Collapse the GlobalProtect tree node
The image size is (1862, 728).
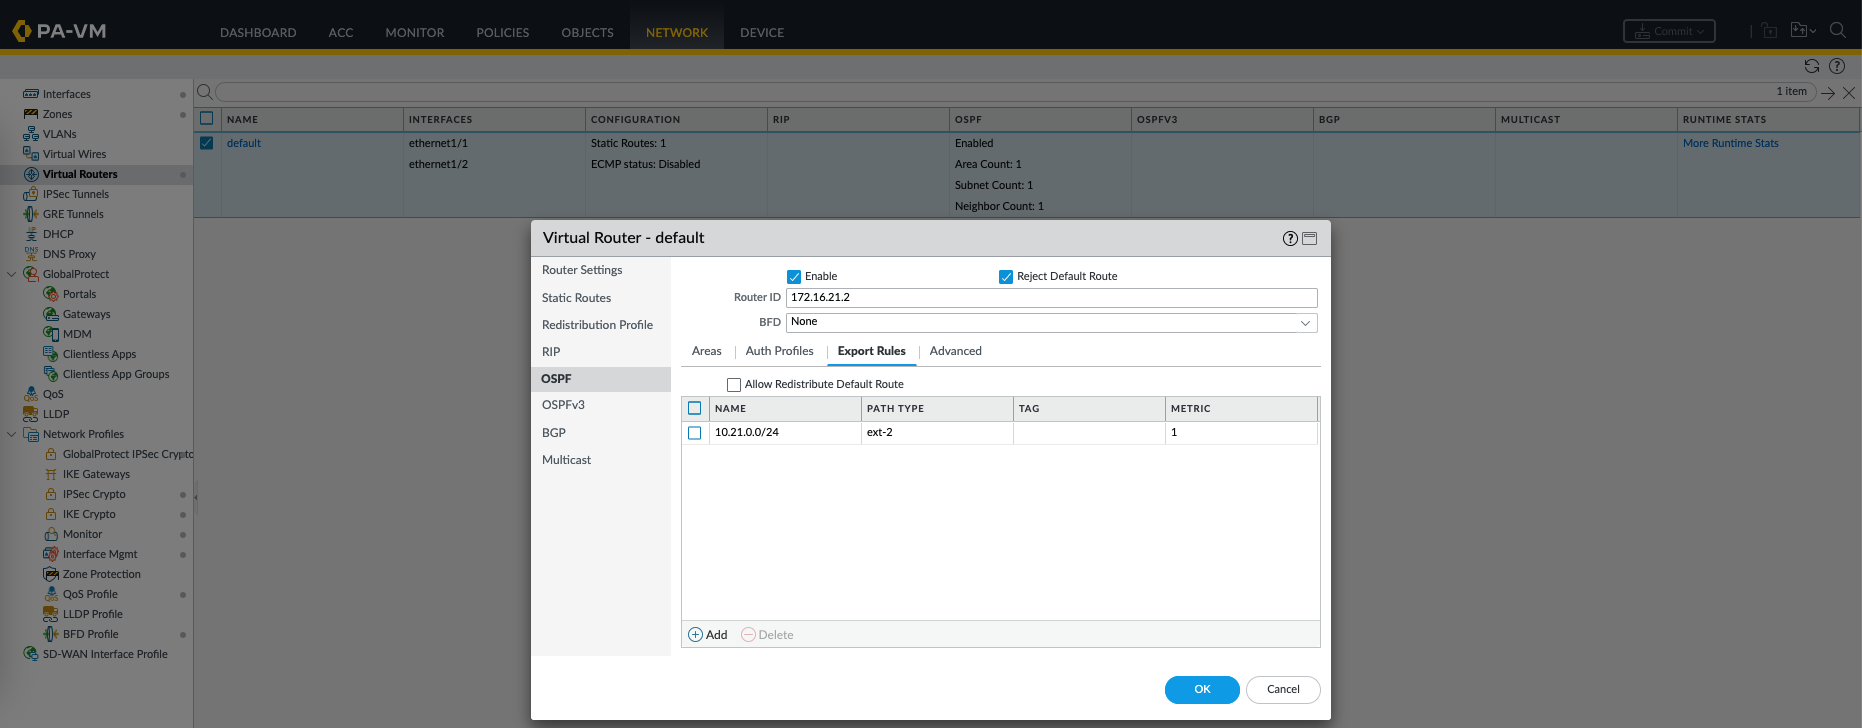12,274
